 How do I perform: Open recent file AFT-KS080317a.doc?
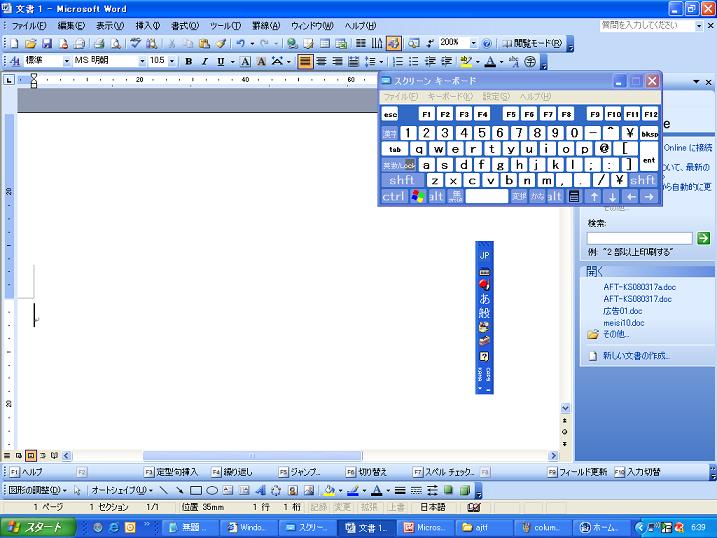tap(639, 287)
